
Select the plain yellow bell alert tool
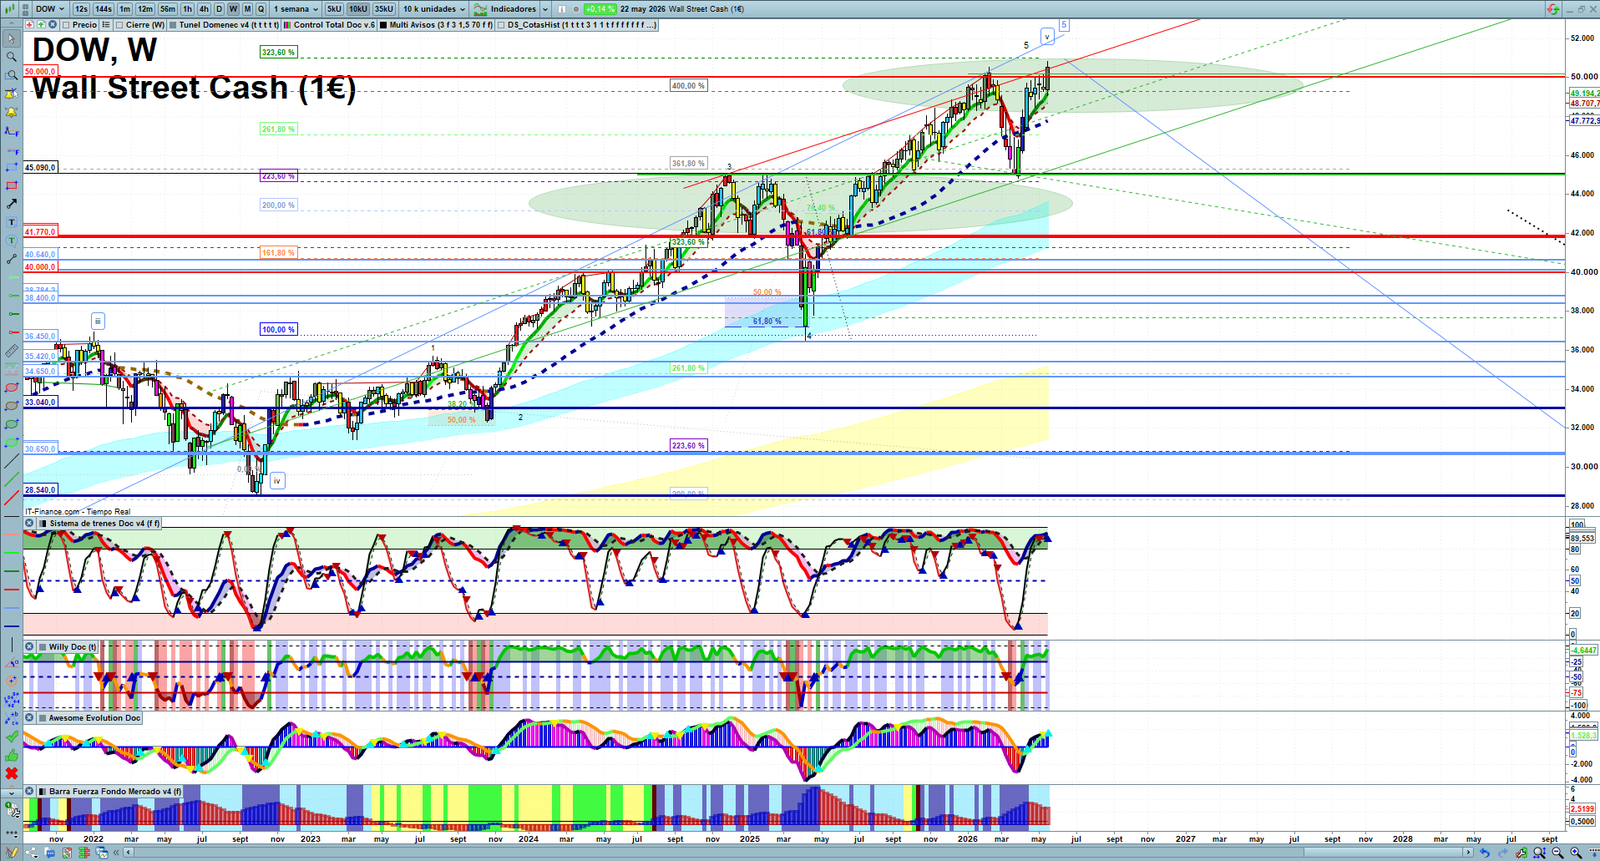tap(12, 112)
